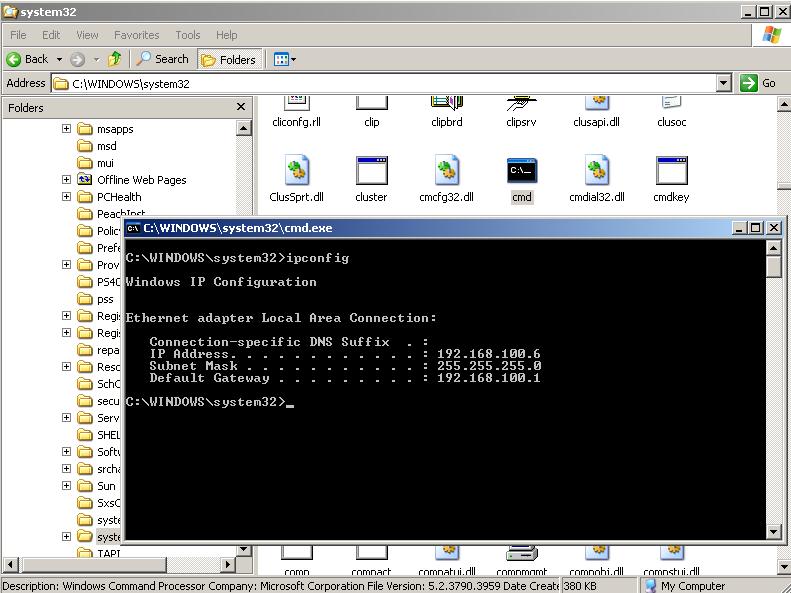Open the Edit menu
The image size is (791, 593).
pyautogui.click(x=51, y=35)
